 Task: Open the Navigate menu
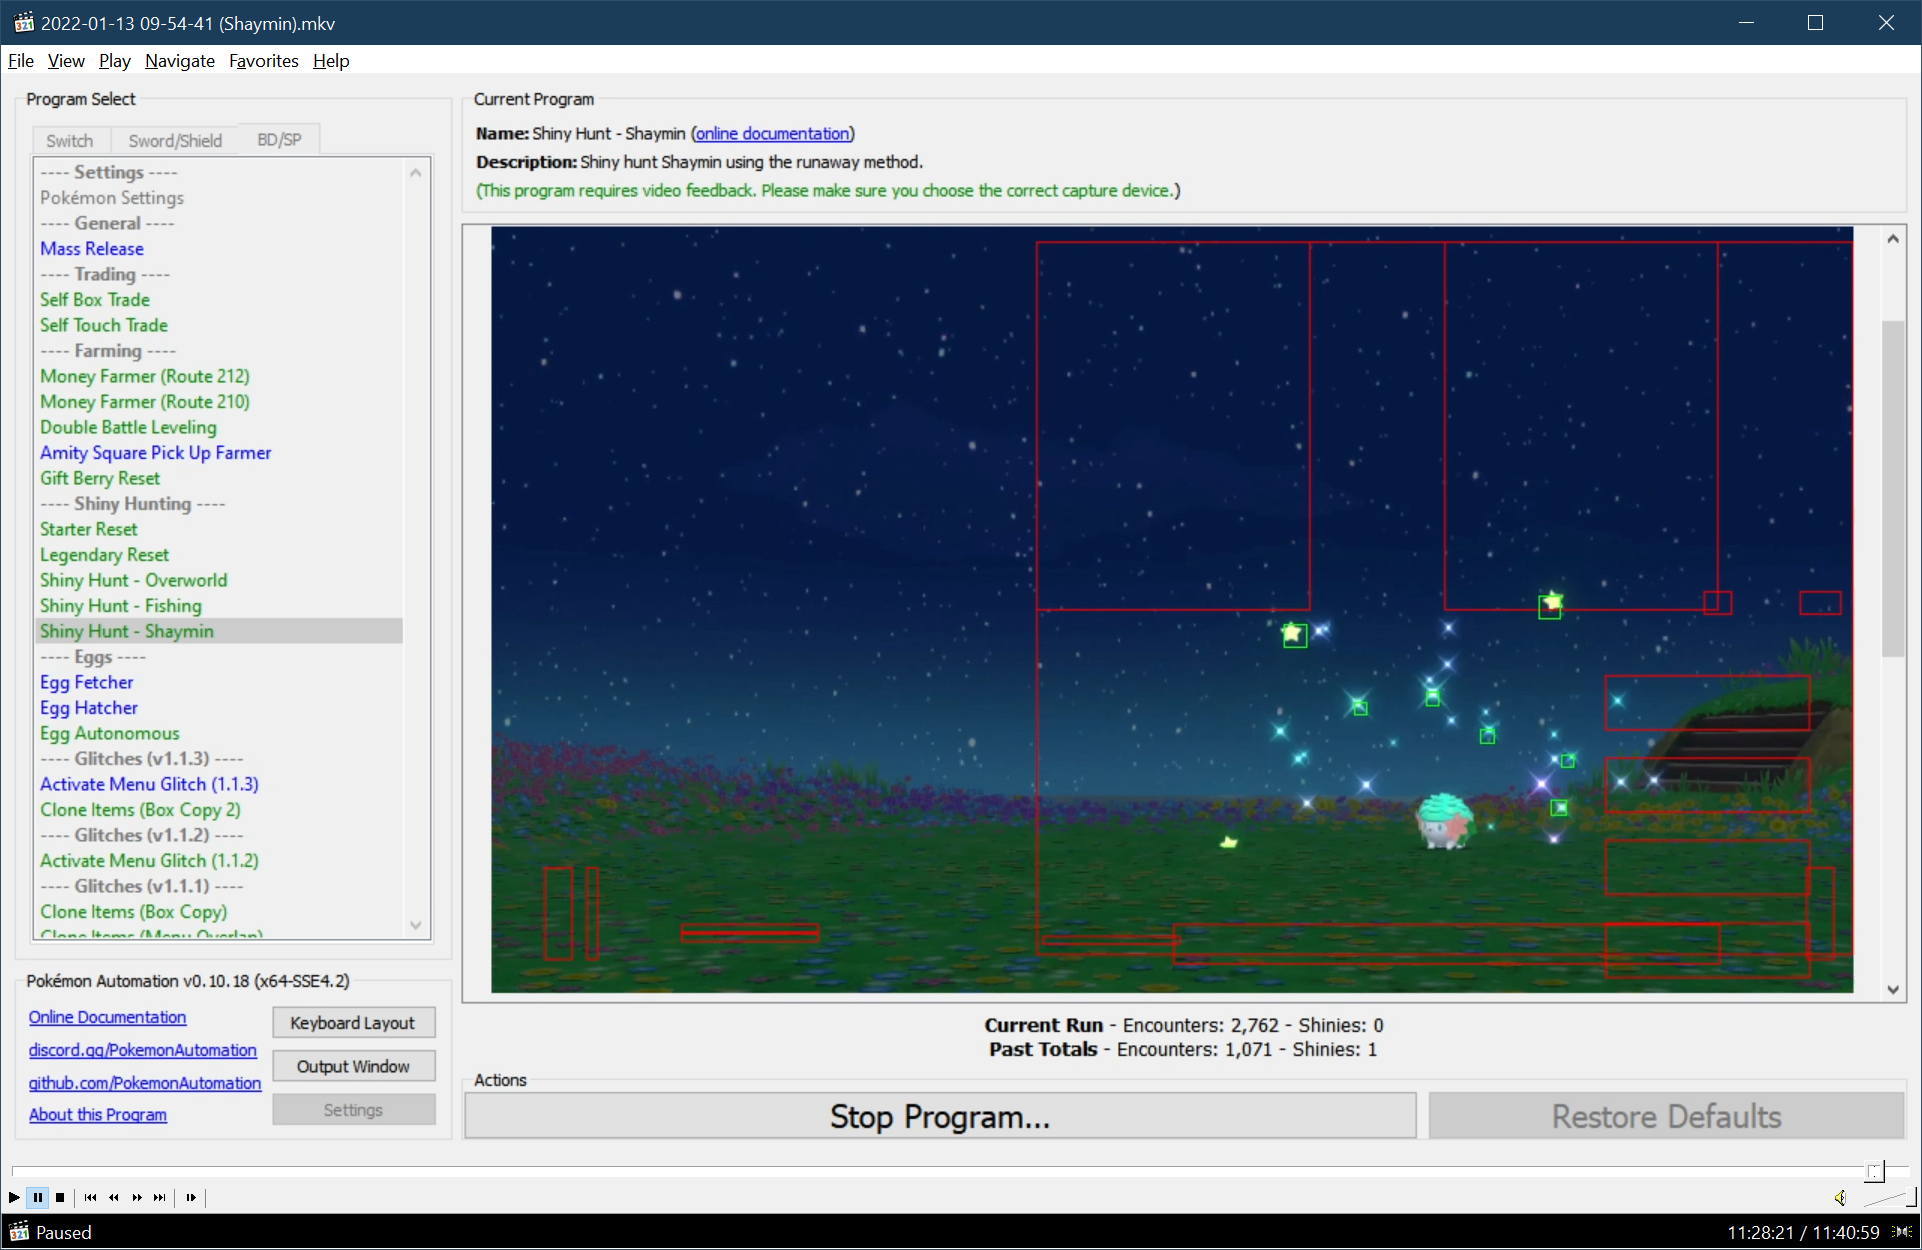click(179, 61)
